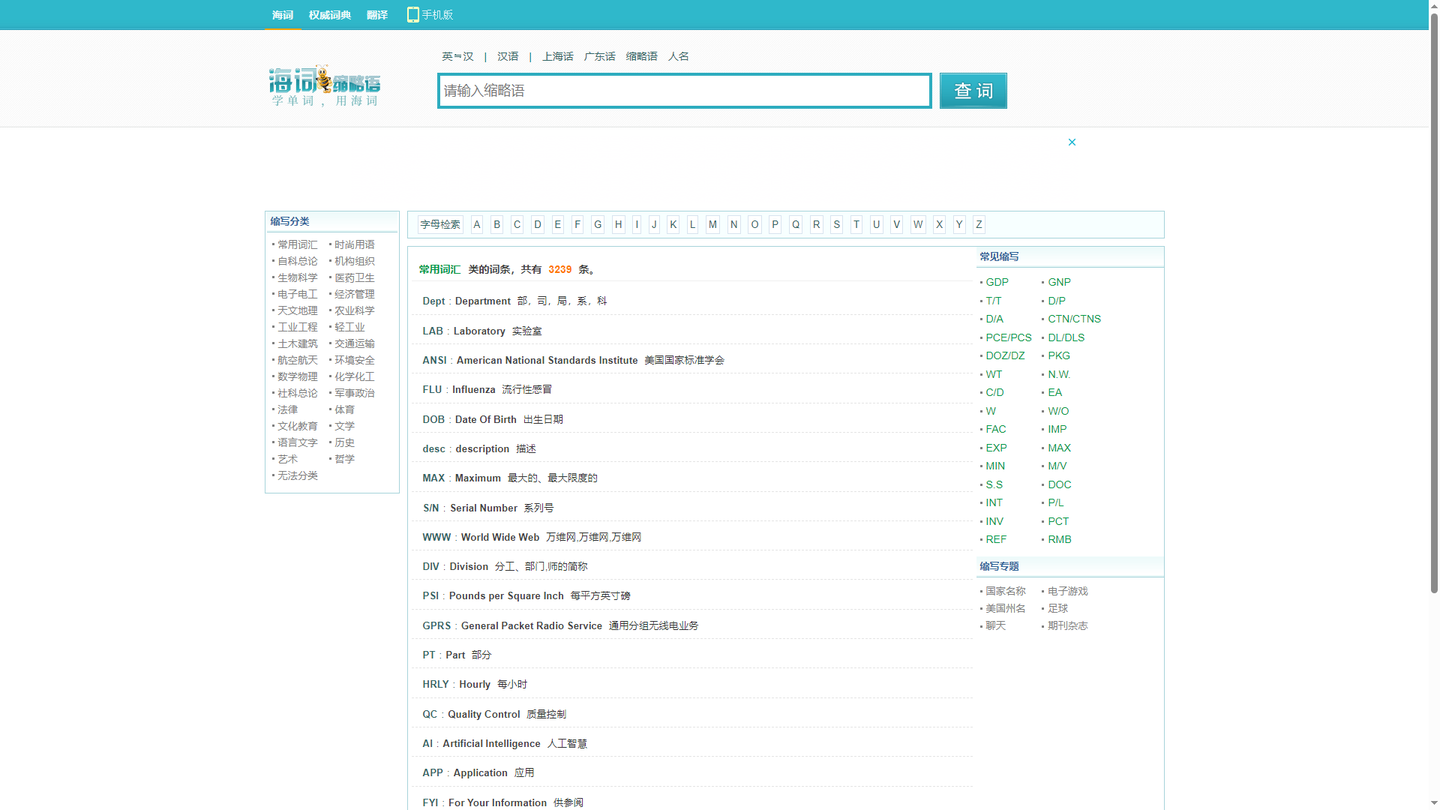Click the green 常用词汇 heading in results
This screenshot has width=1440, height=810.
439,270
